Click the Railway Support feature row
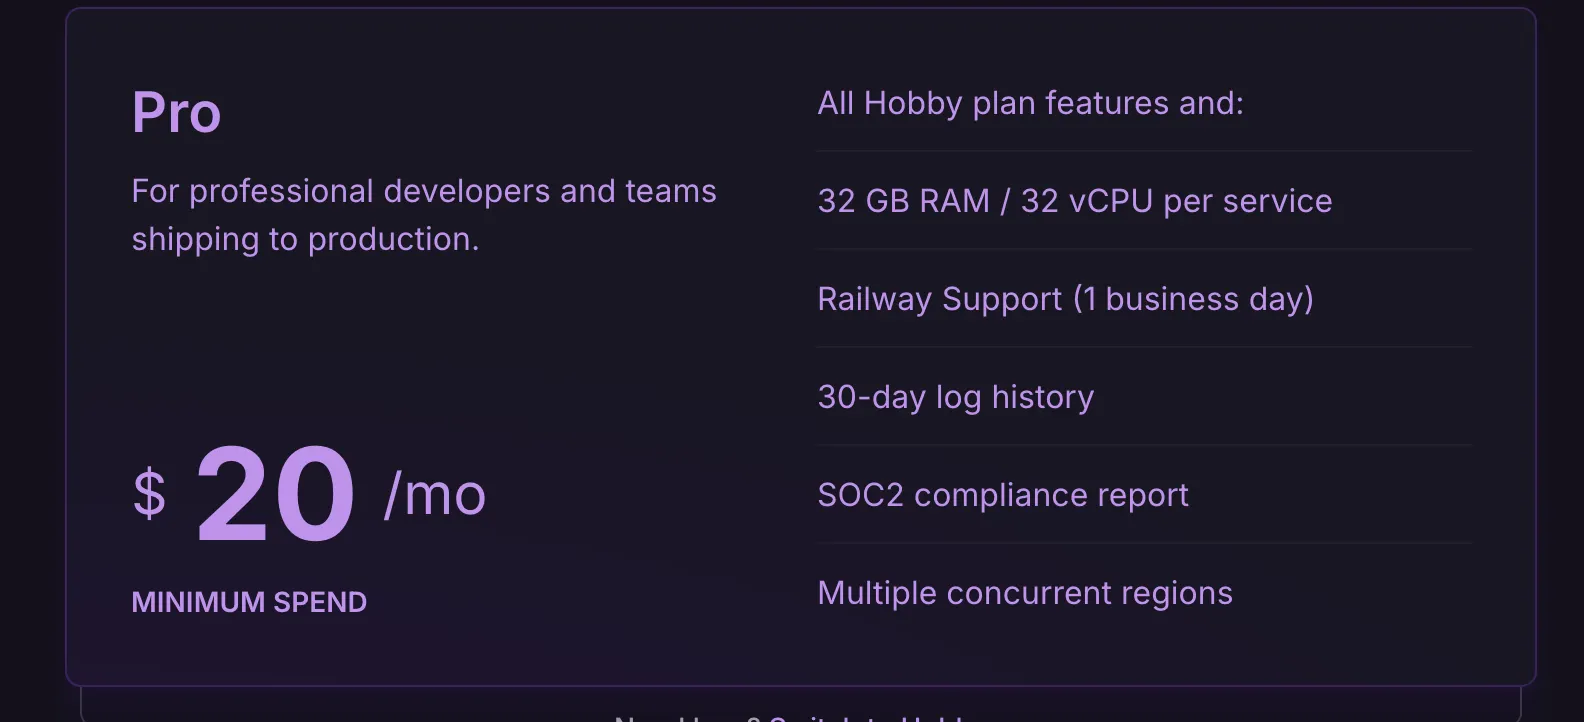The width and height of the screenshot is (1584, 722). point(1144,299)
